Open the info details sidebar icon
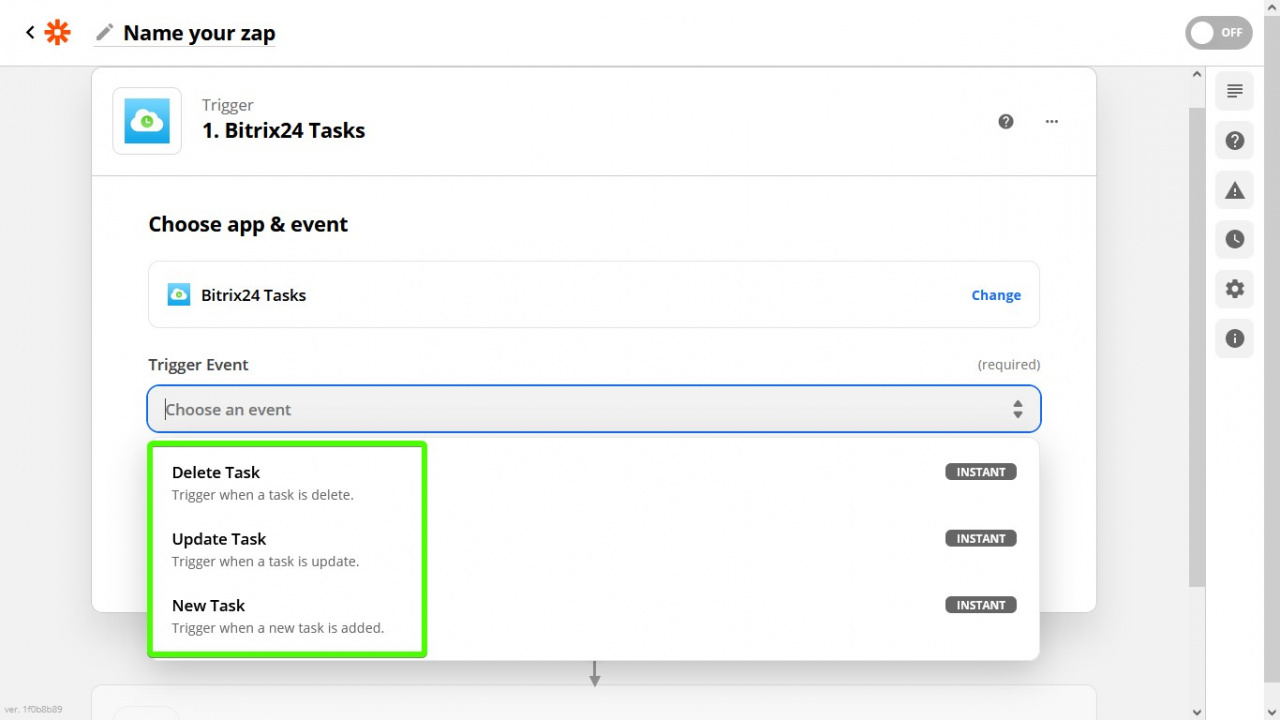Viewport: 1280px width, 720px height. tap(1235, 338)
